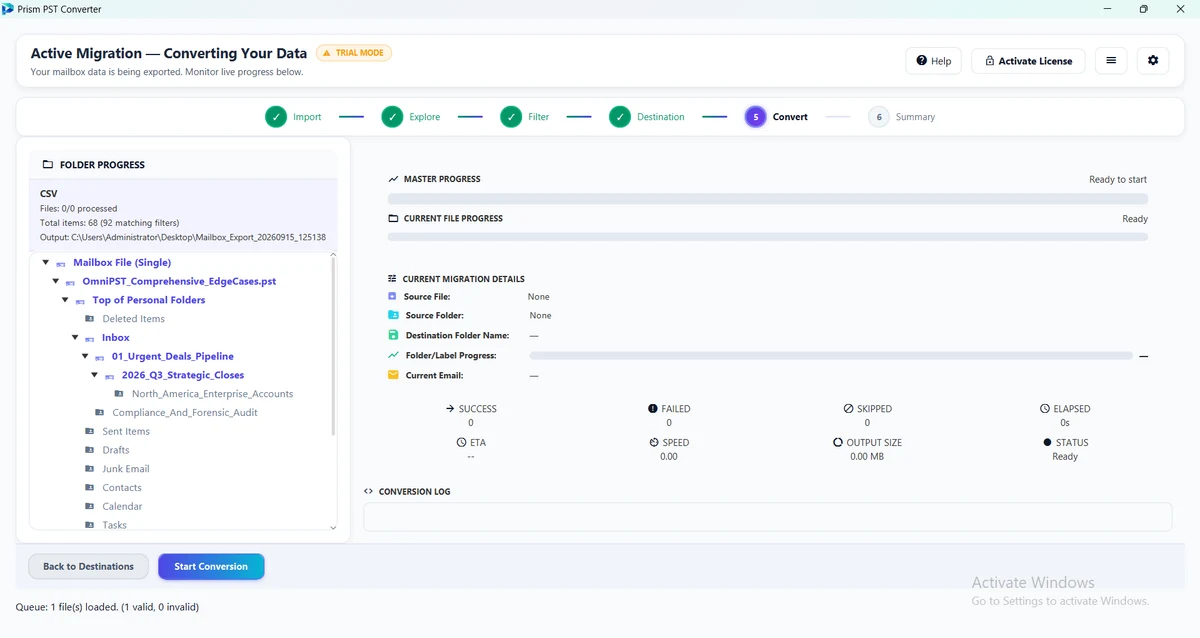1200x638 pixels.
Task: Click the CSV output path text
Action: pyautogui.click(x=183, y=238)
